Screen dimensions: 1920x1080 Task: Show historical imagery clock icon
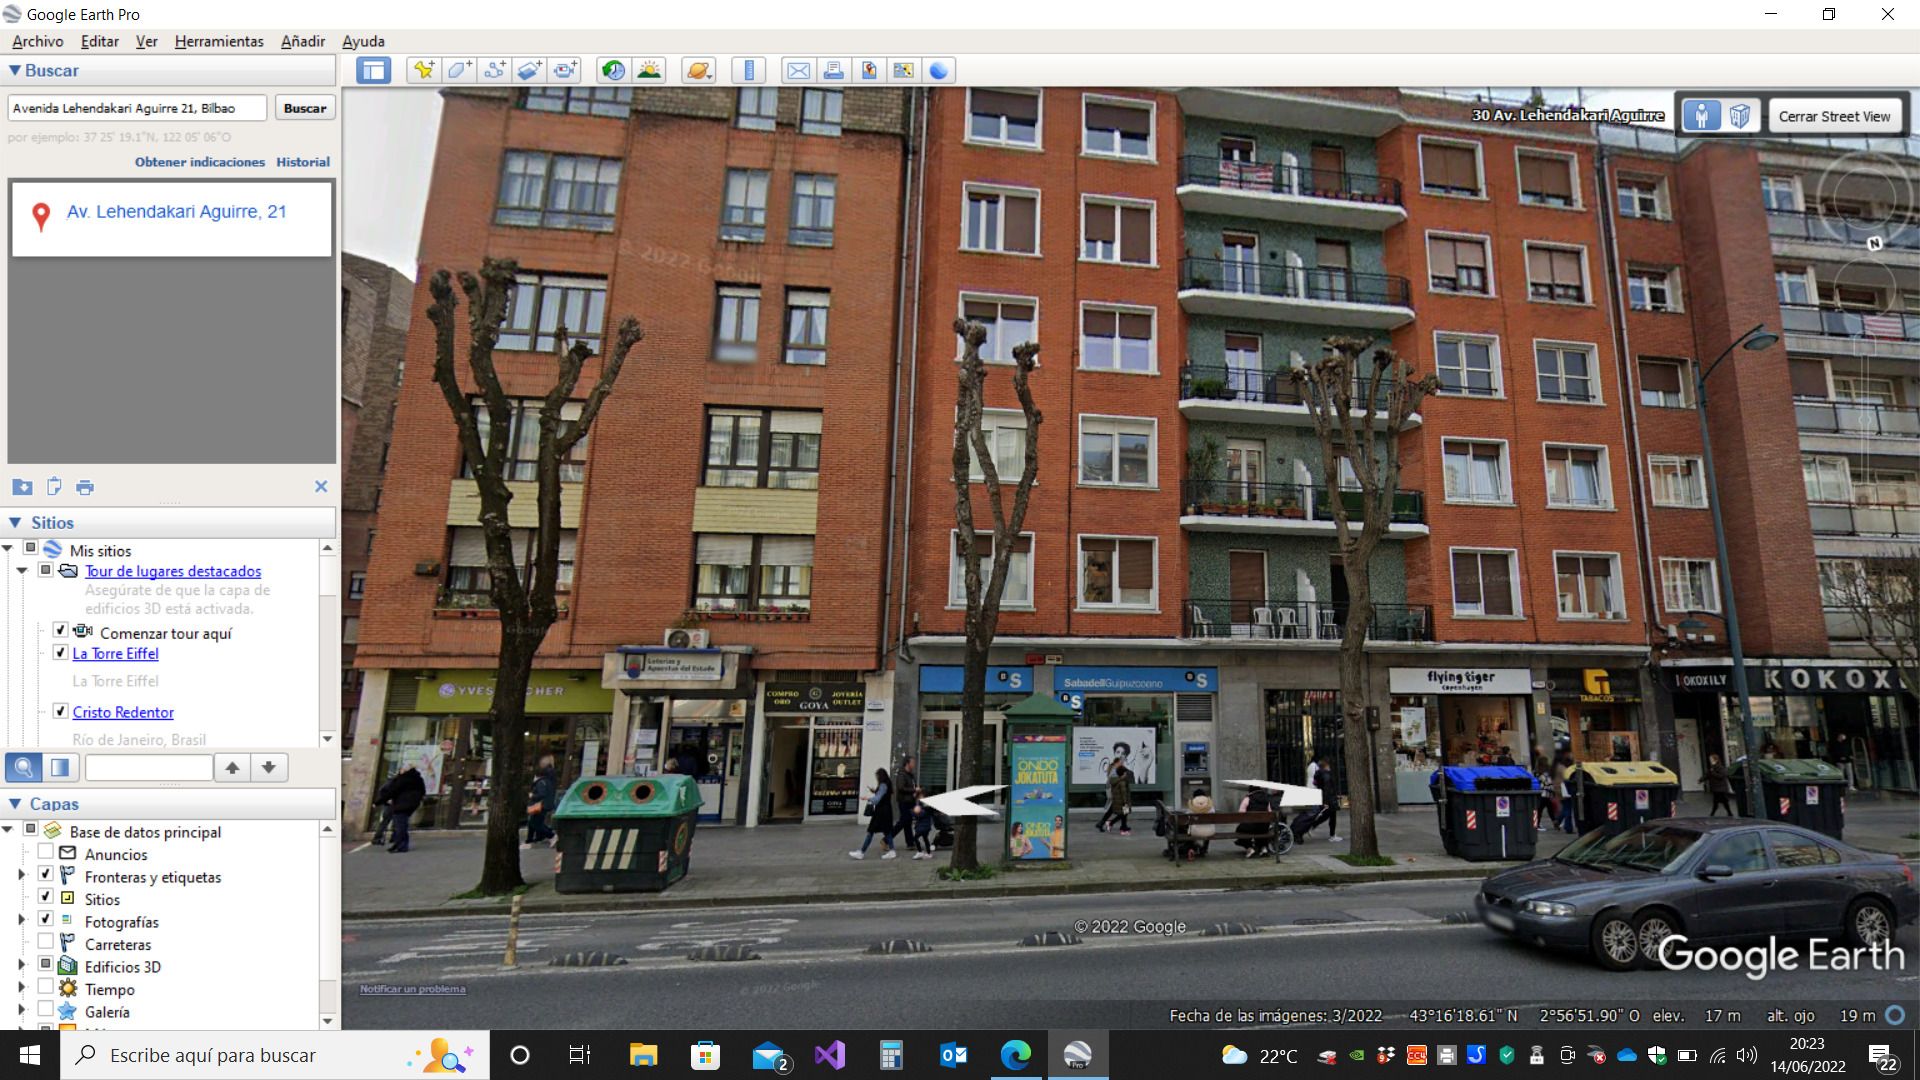[613, 70]
